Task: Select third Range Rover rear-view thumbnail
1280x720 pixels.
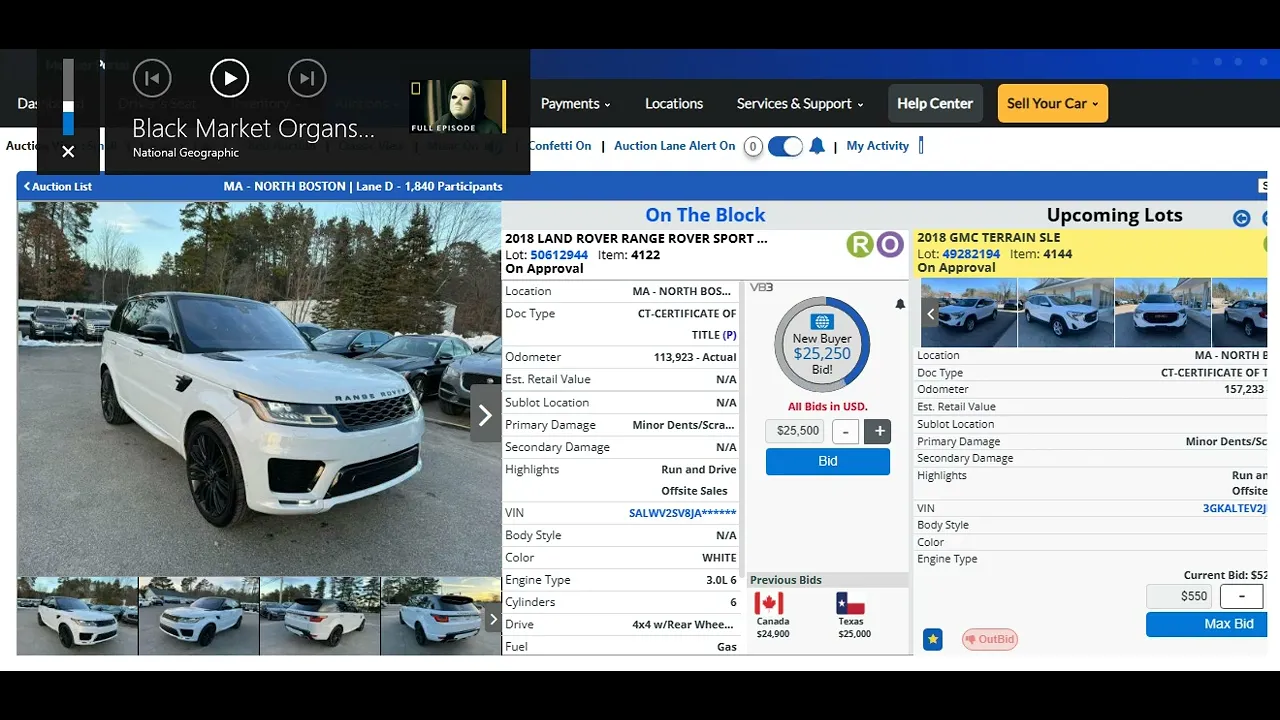Action: click(320, 616)
